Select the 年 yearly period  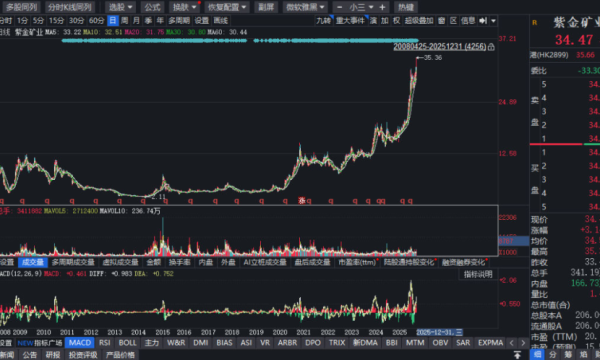pos(160,20)
